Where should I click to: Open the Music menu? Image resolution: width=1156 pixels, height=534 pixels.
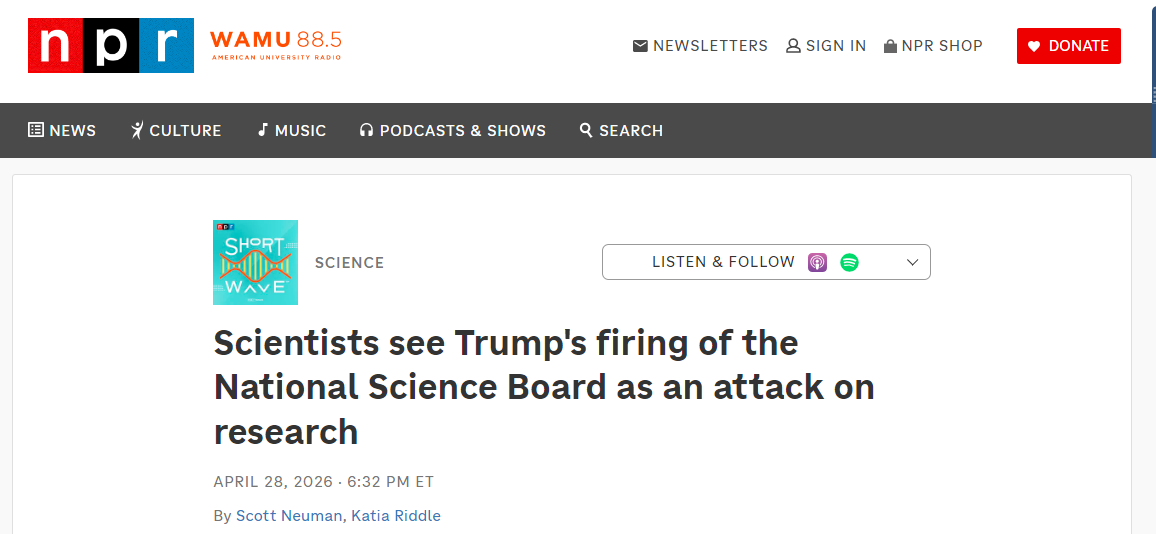pyautogui.click(x=291, y=130)
